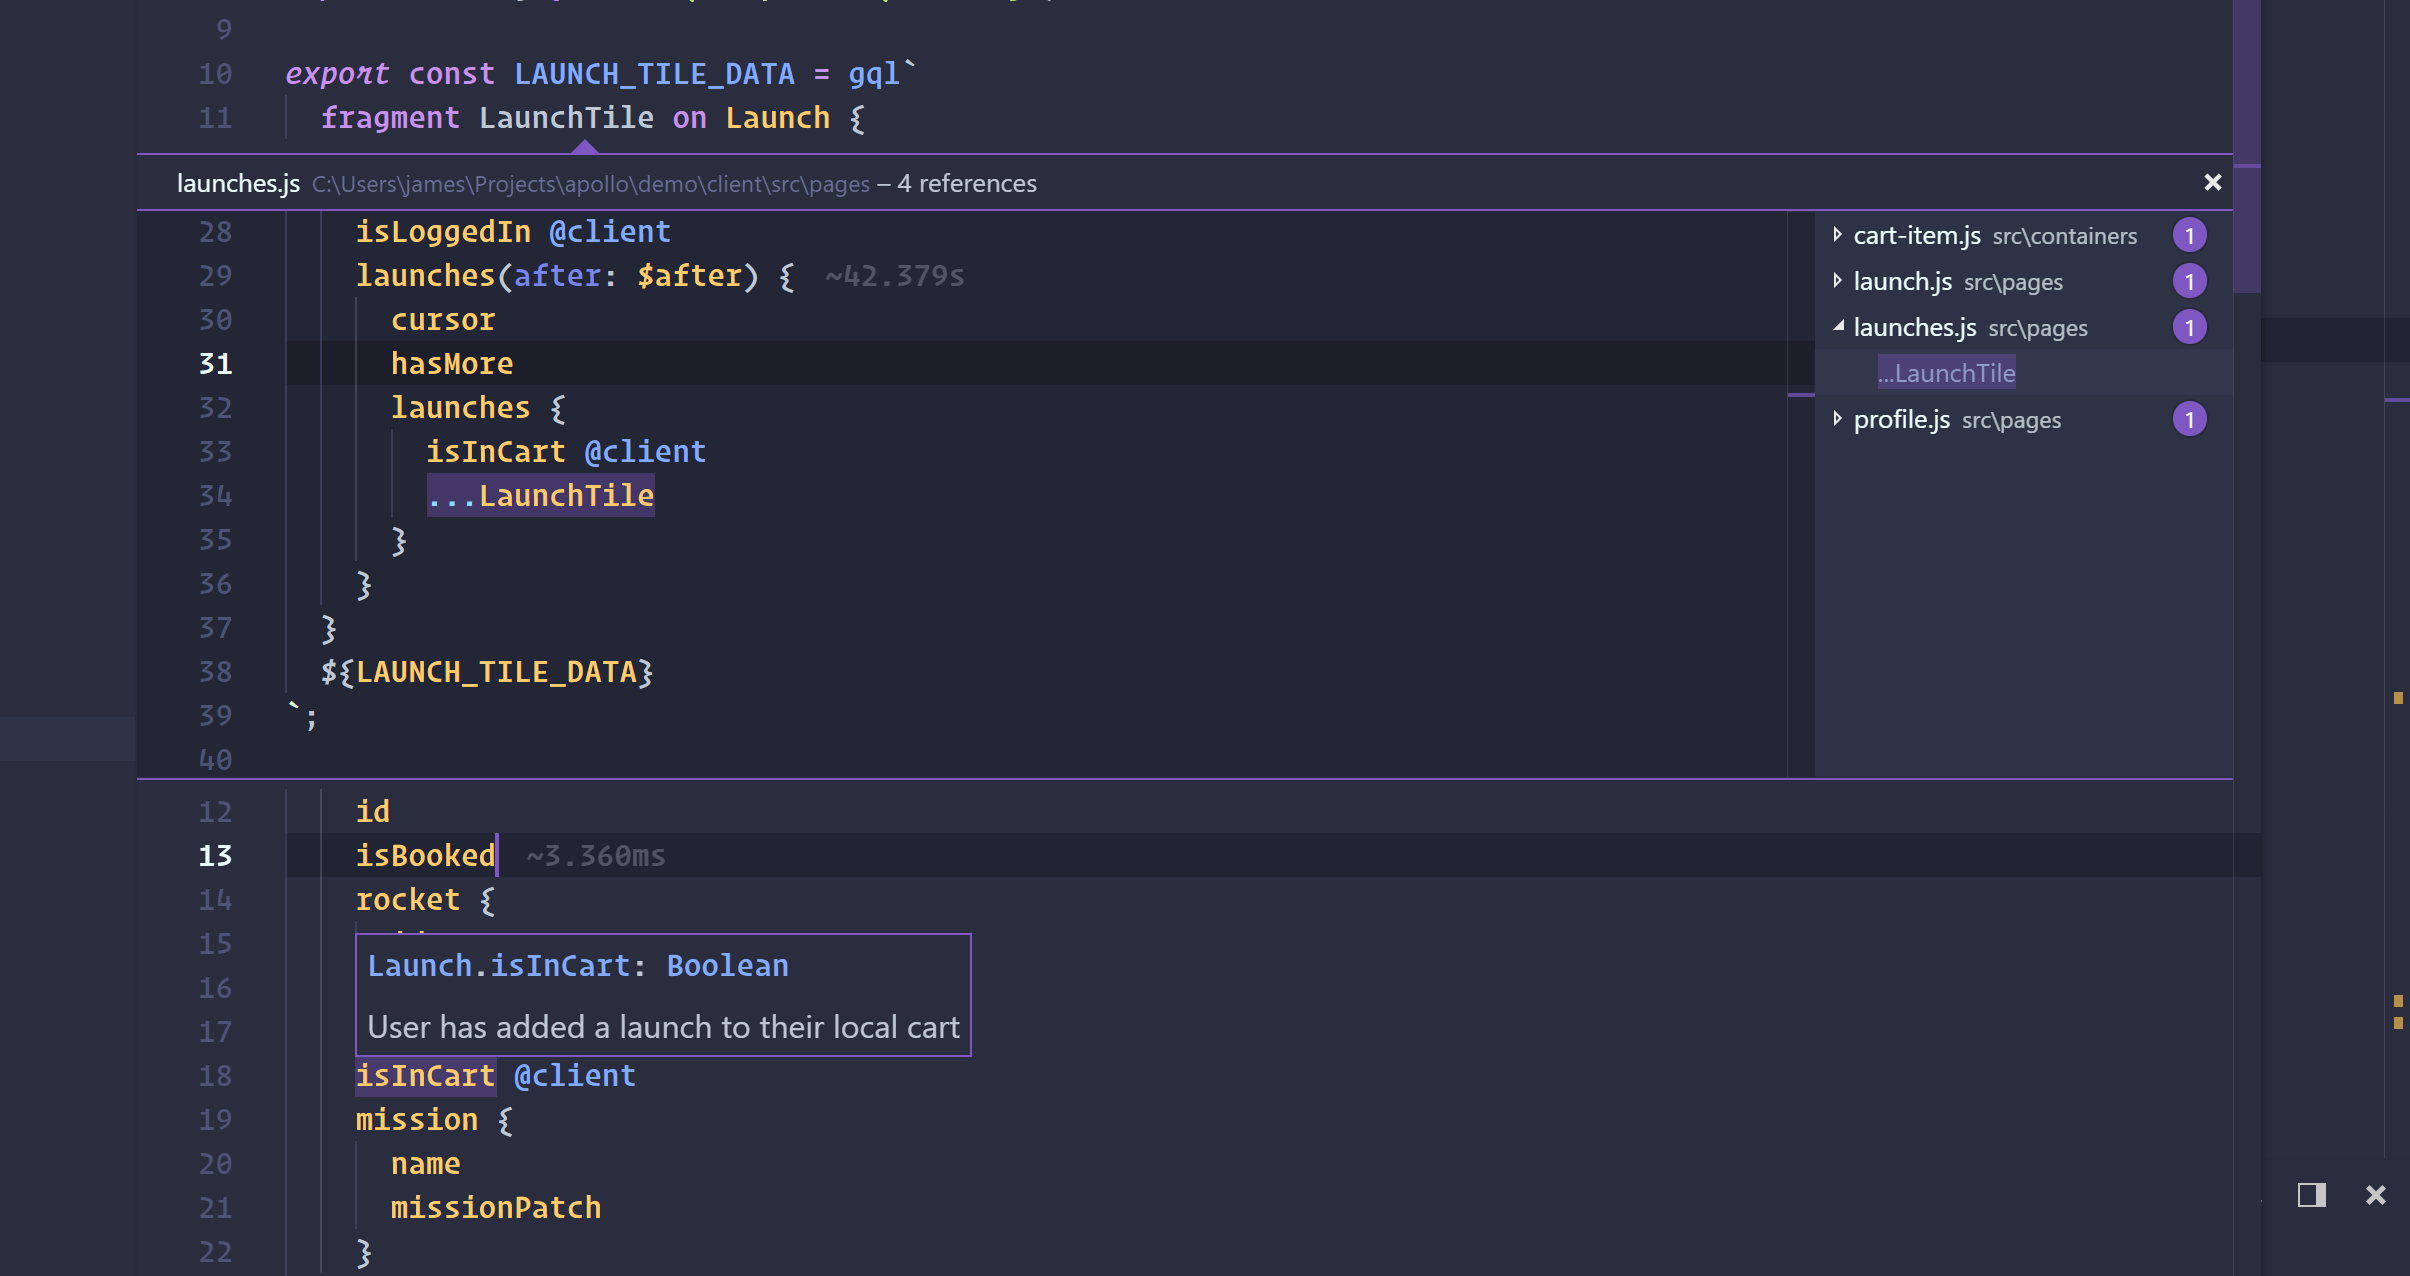This screenshot has width=2410, height=1276.
Task: Place cursor on hasMore in line 31
Action: pyautogui.click(x=452, y=363)
